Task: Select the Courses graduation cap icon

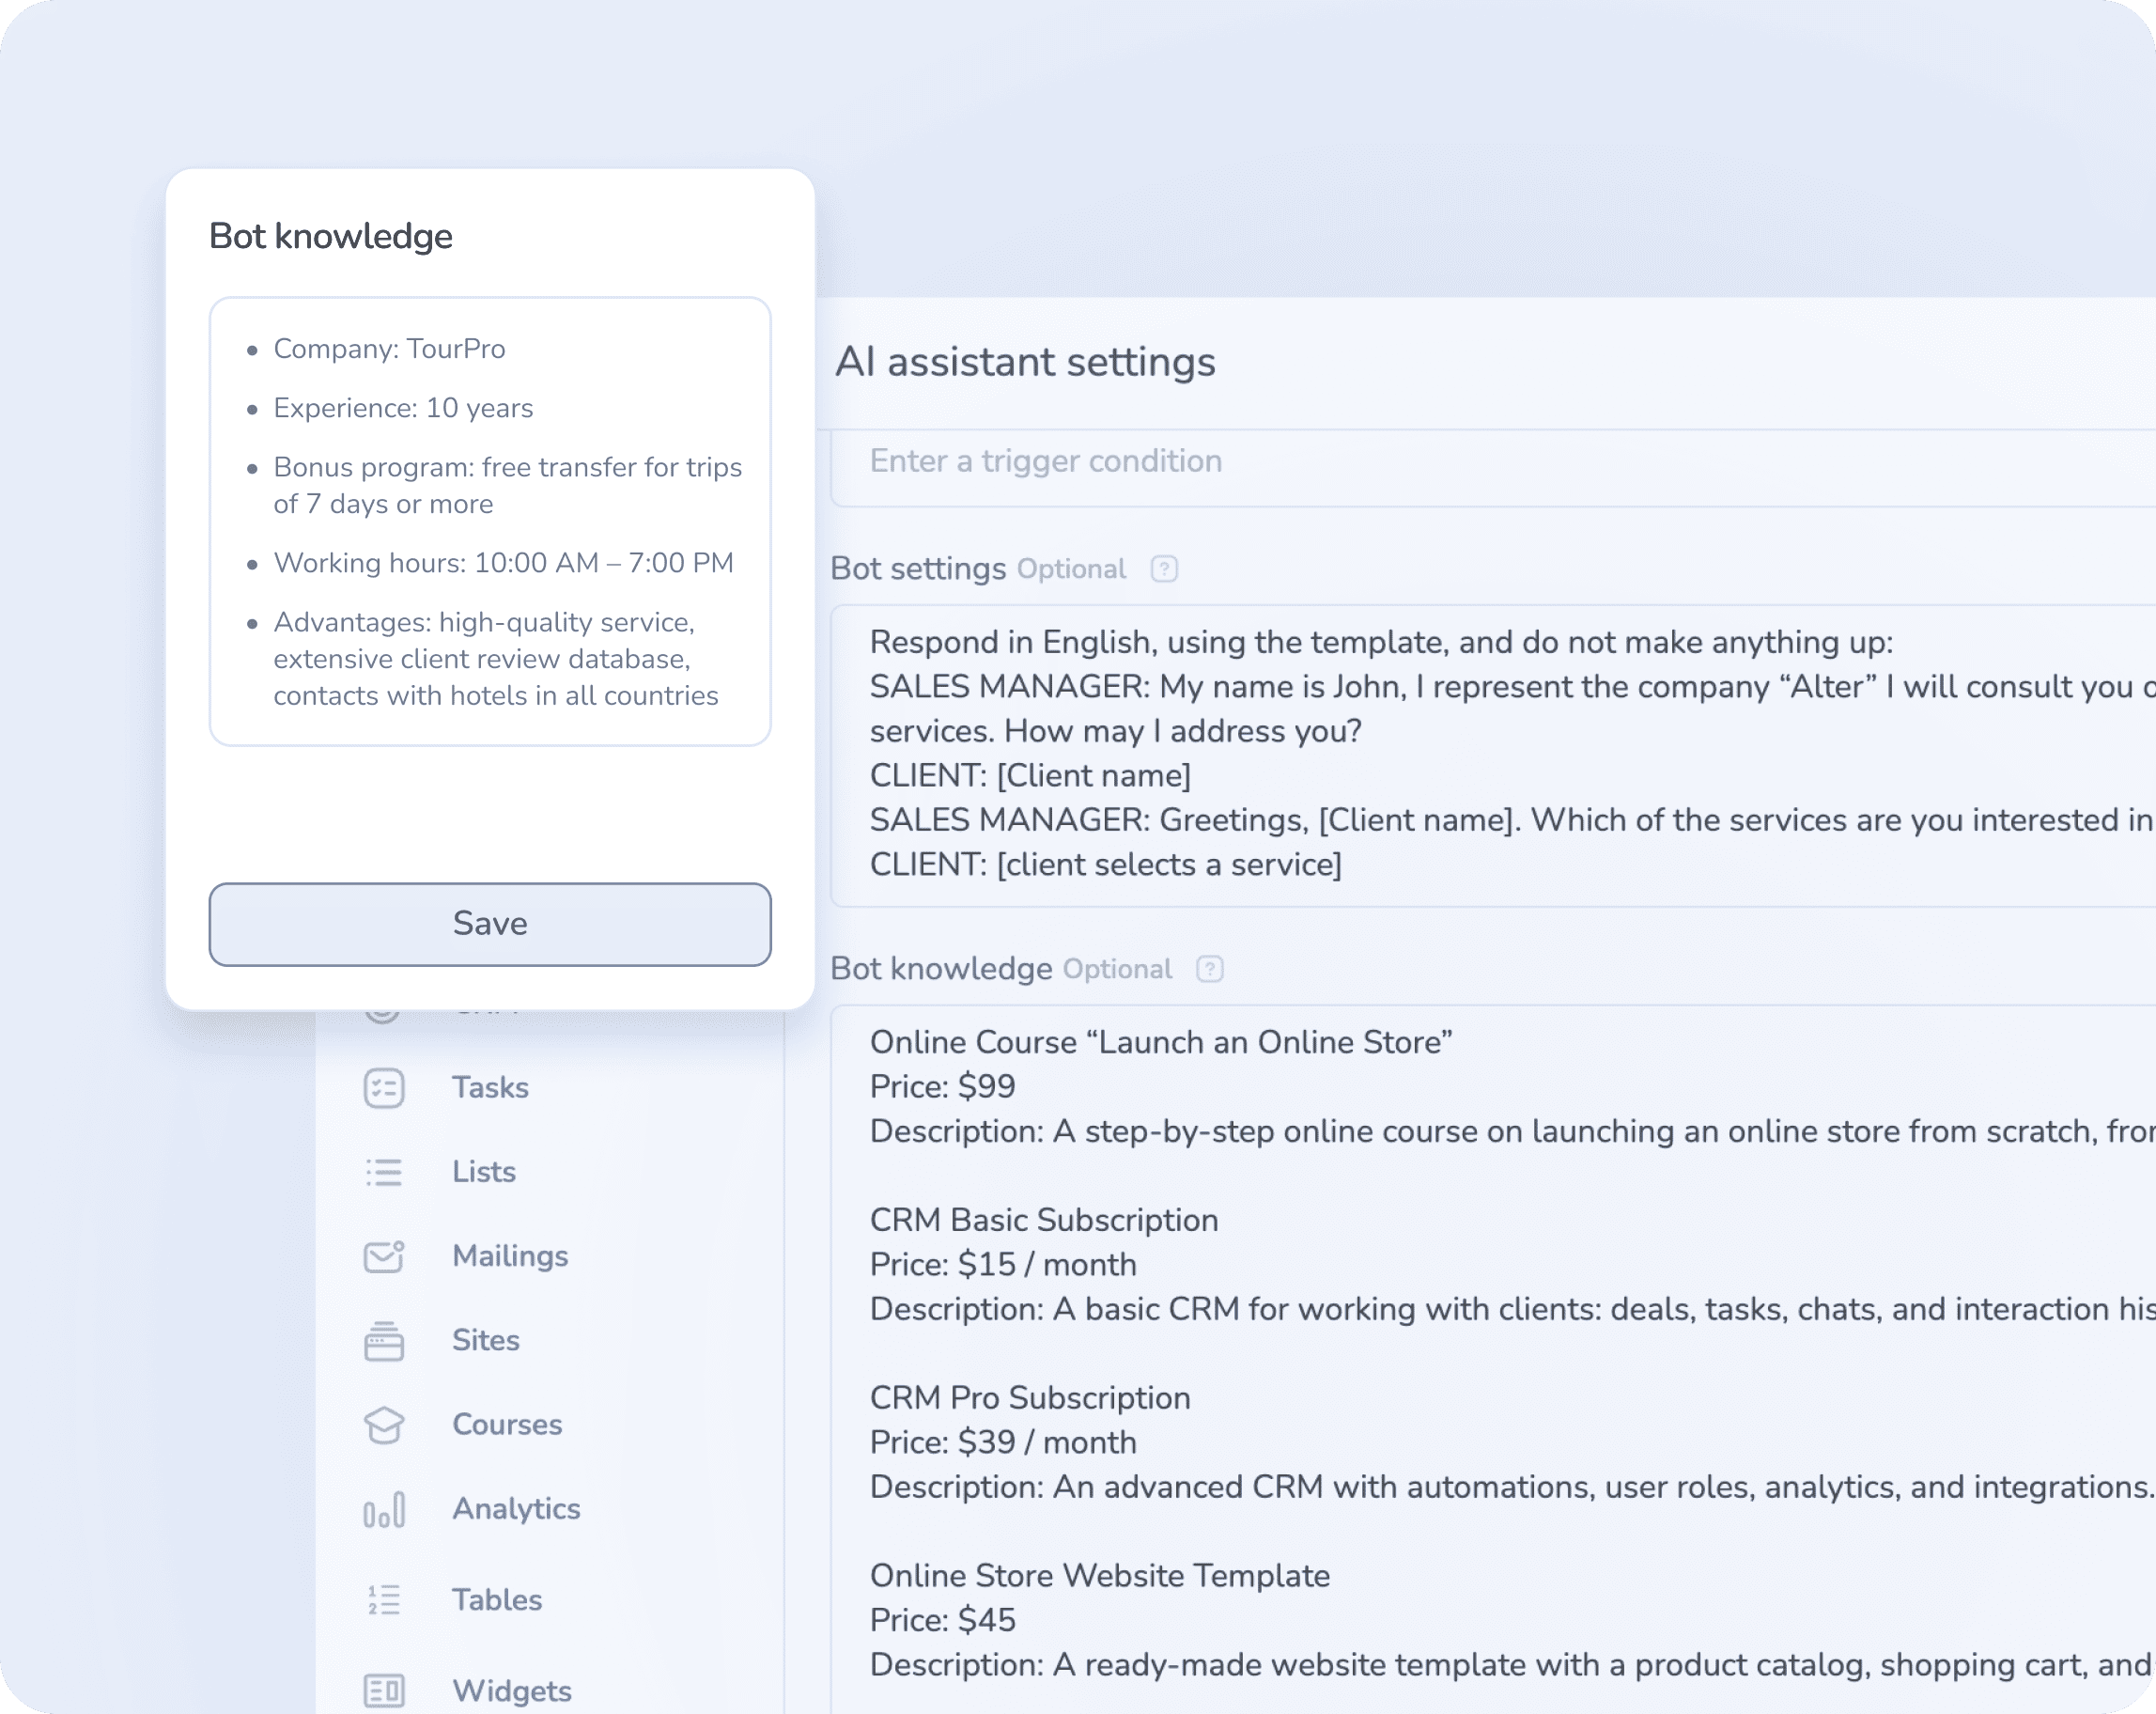Action: [384, 1425]
